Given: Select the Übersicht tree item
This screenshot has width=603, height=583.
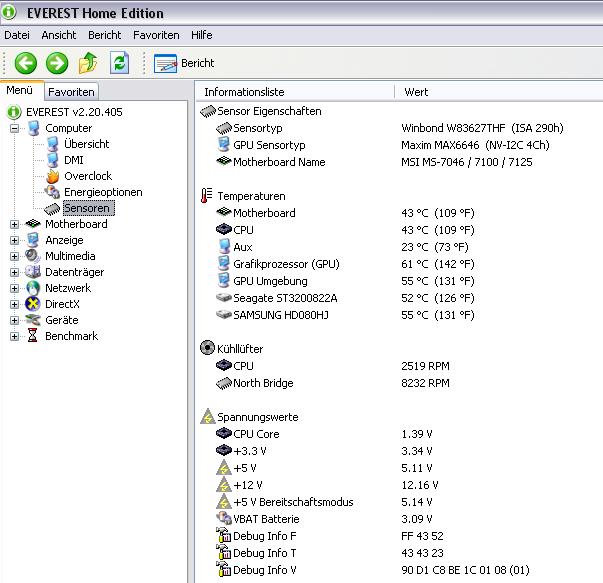Looking at the screenshot, I should point(86,144).
